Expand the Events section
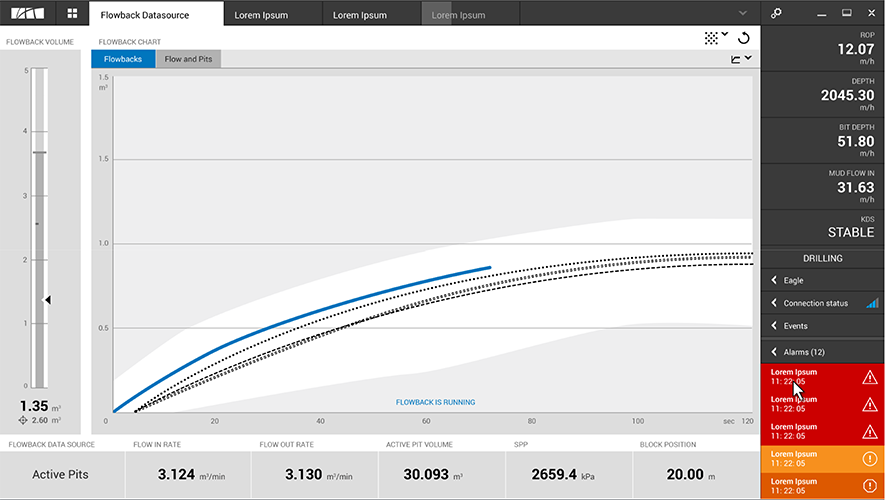The image size is (889, 500). point(774,326)
